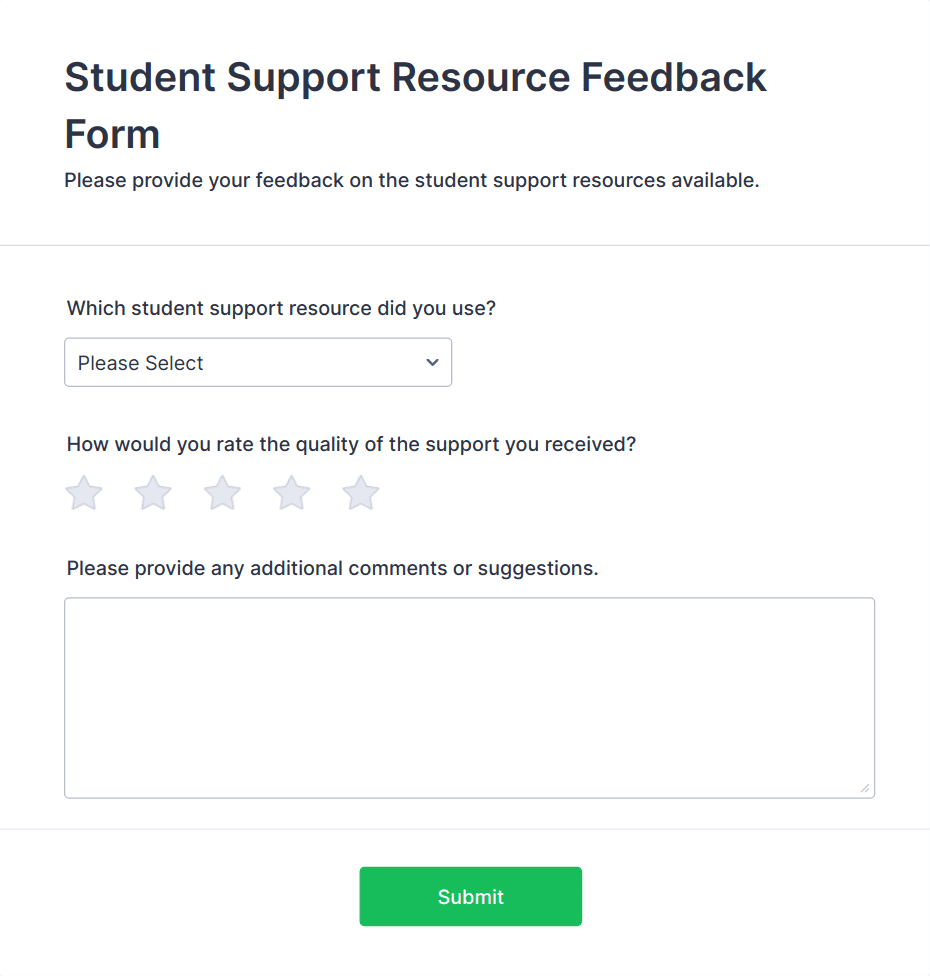930x976 pixels.
Task: Open the student support resource dropdown
Action: tap(258, 362)
